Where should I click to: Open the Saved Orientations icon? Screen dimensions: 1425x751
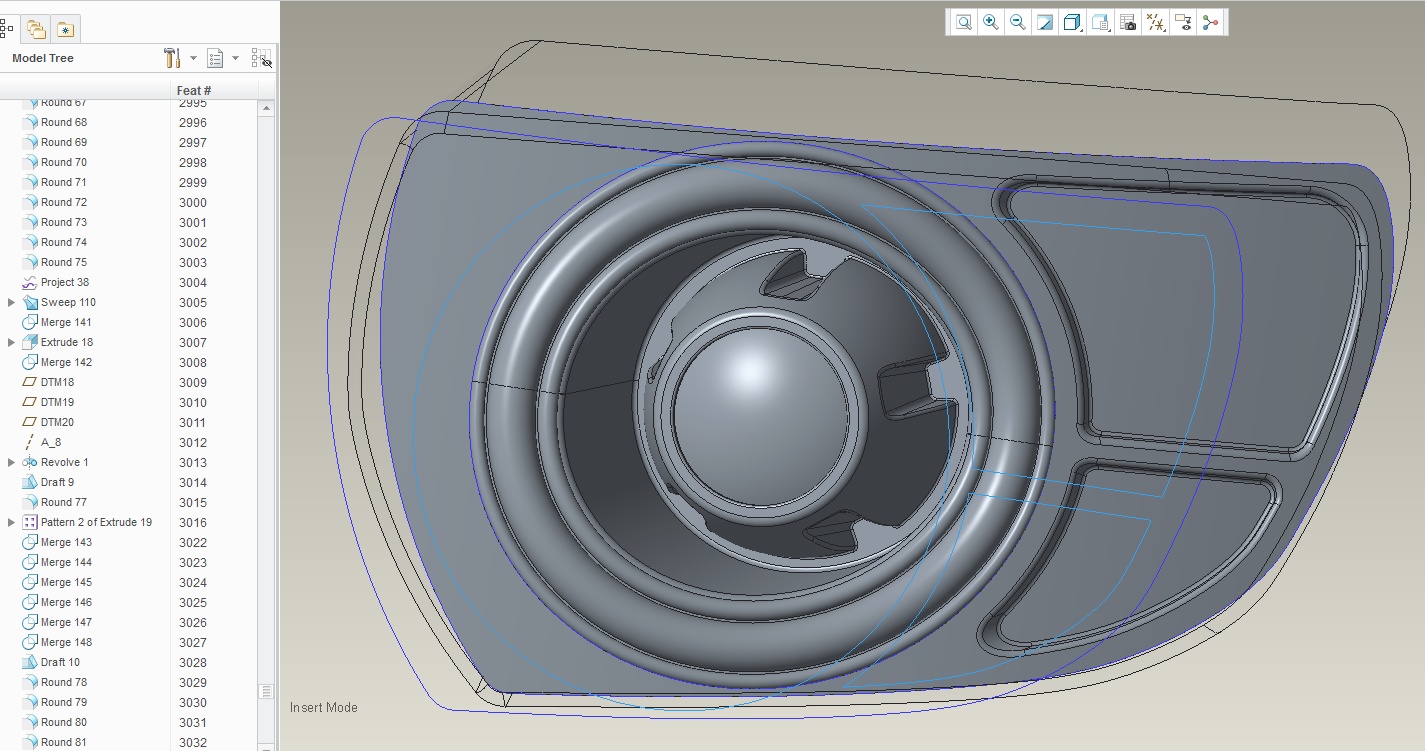click(1100, 22)
